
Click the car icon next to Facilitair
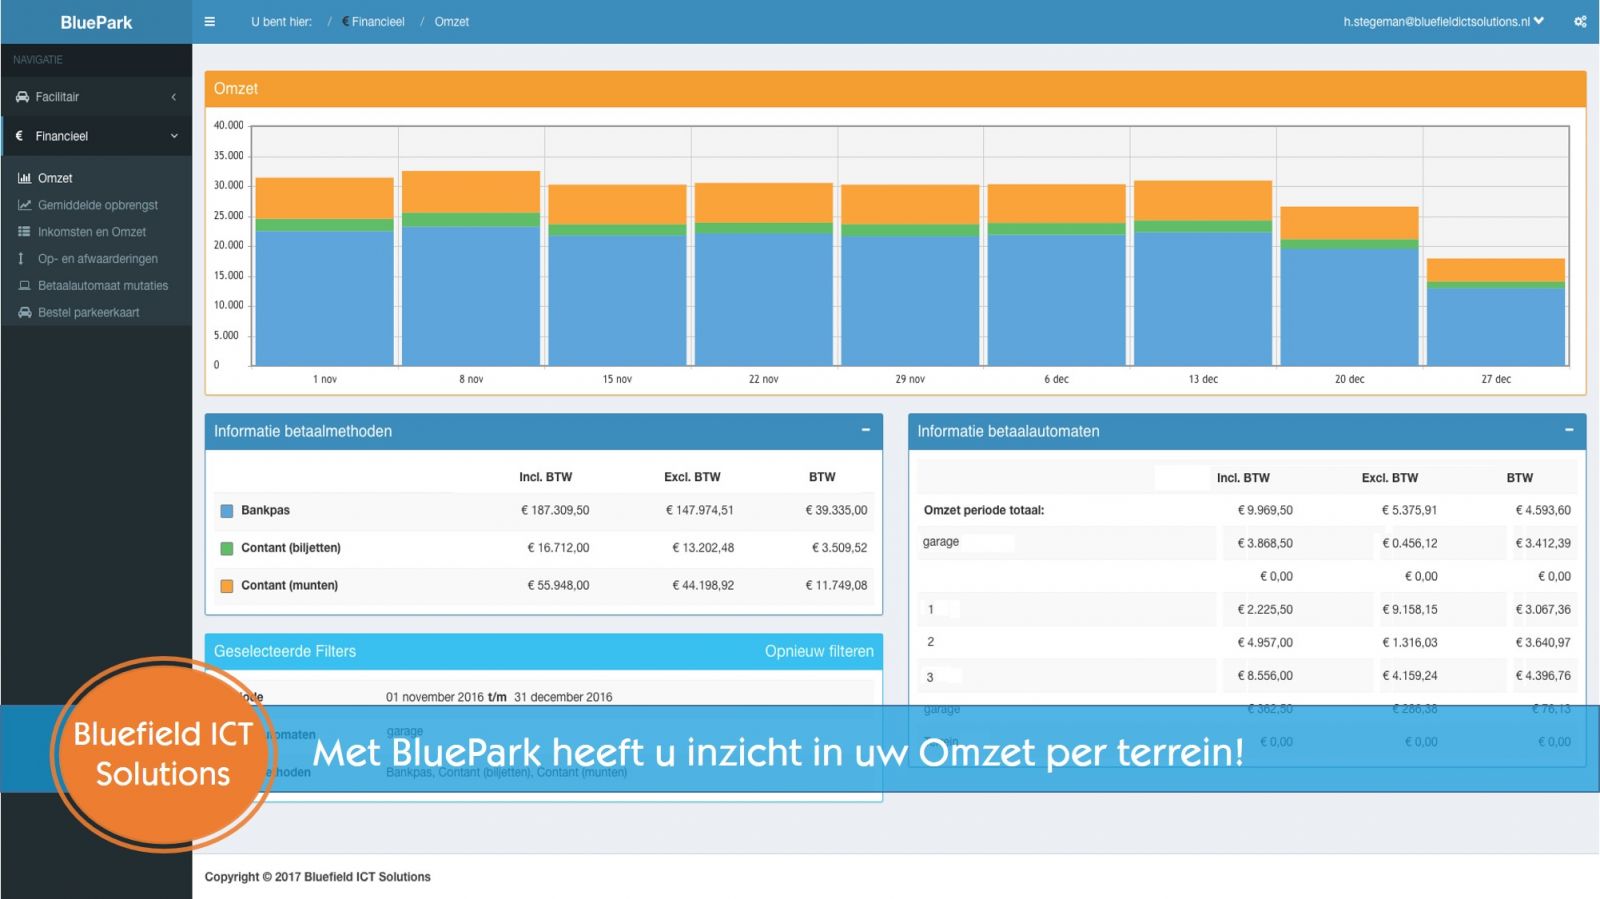(x=22, y=97)
